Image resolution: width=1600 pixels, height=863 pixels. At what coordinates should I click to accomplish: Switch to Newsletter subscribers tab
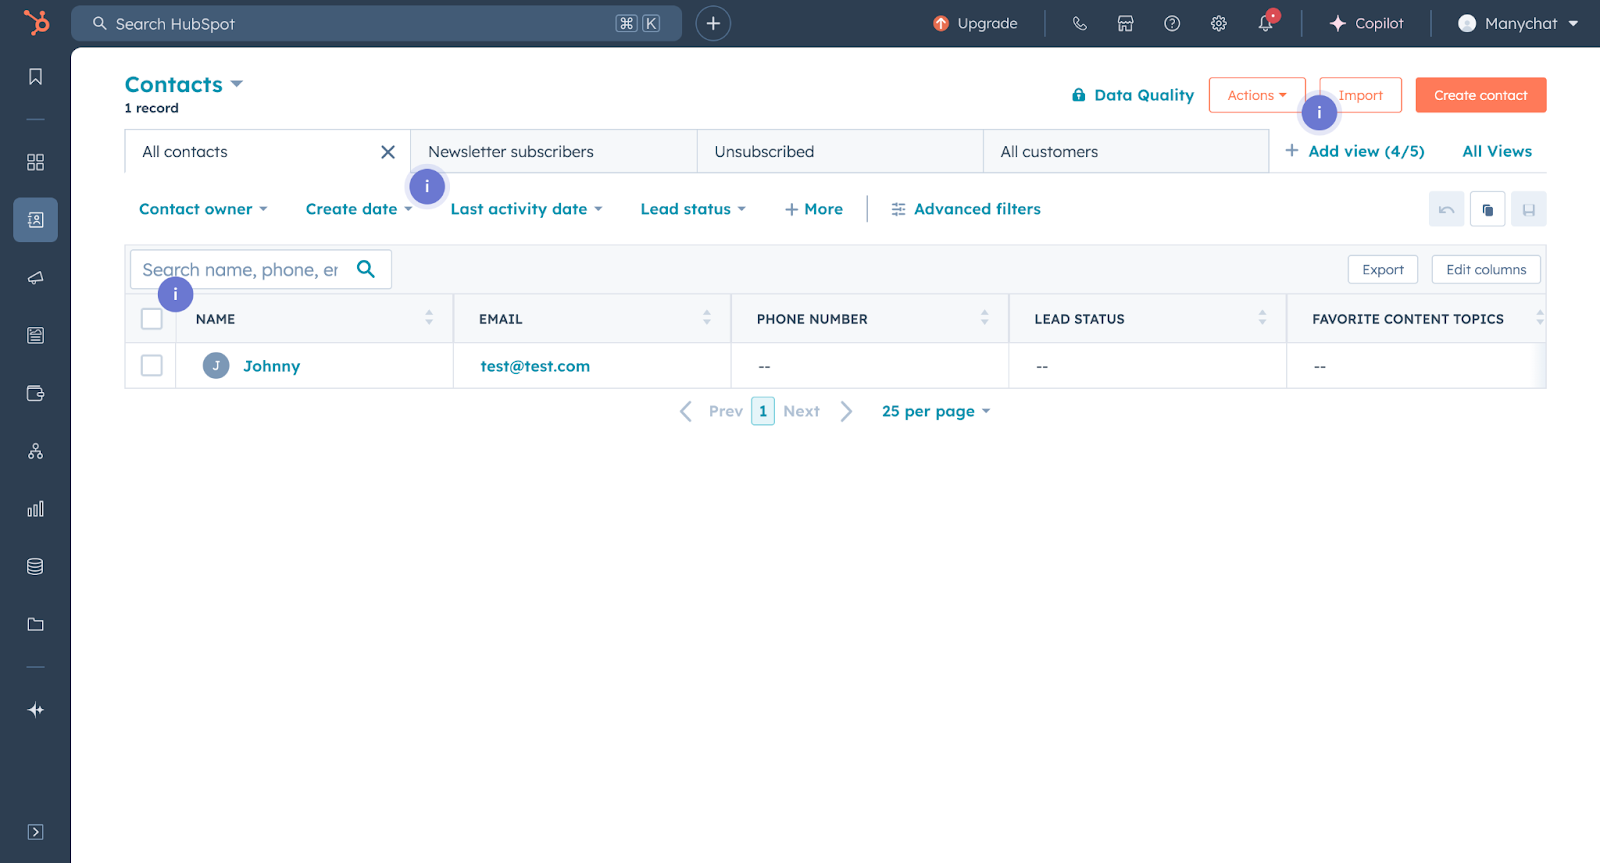(511, 152)
